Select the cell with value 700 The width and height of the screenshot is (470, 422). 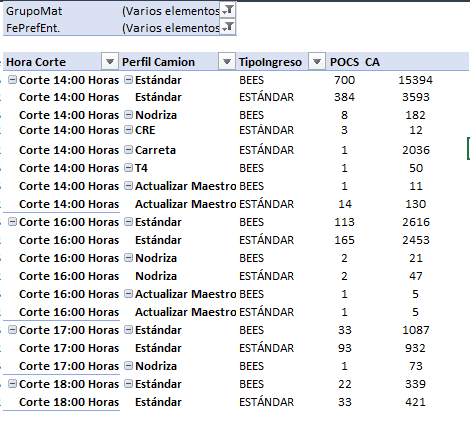tap(345, 80)
